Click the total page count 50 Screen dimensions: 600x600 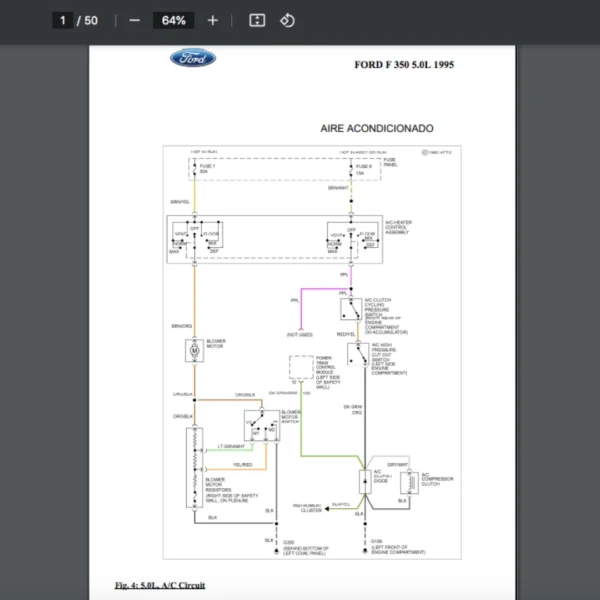pyautogui.click(x=90, y=20)
